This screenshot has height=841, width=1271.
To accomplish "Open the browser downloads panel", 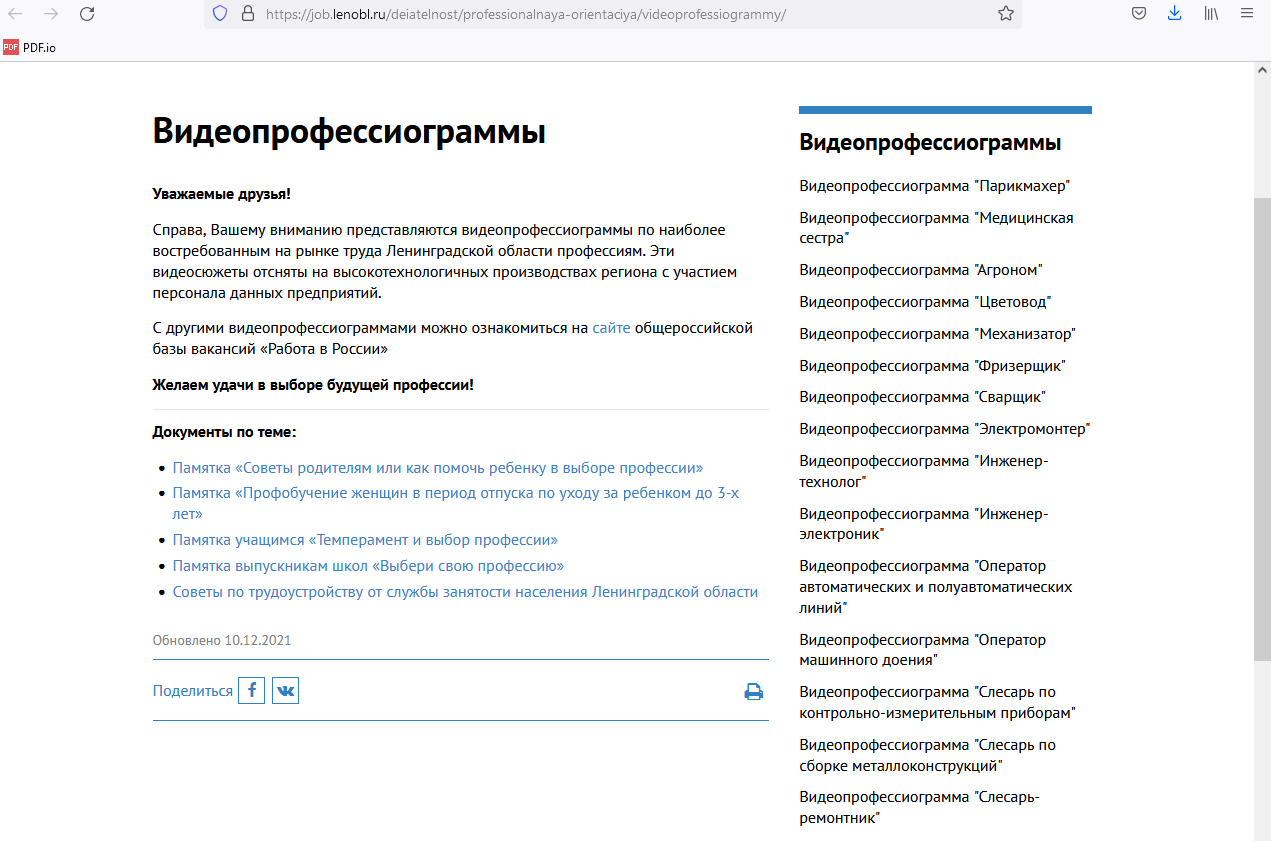I will (1174, 14).
